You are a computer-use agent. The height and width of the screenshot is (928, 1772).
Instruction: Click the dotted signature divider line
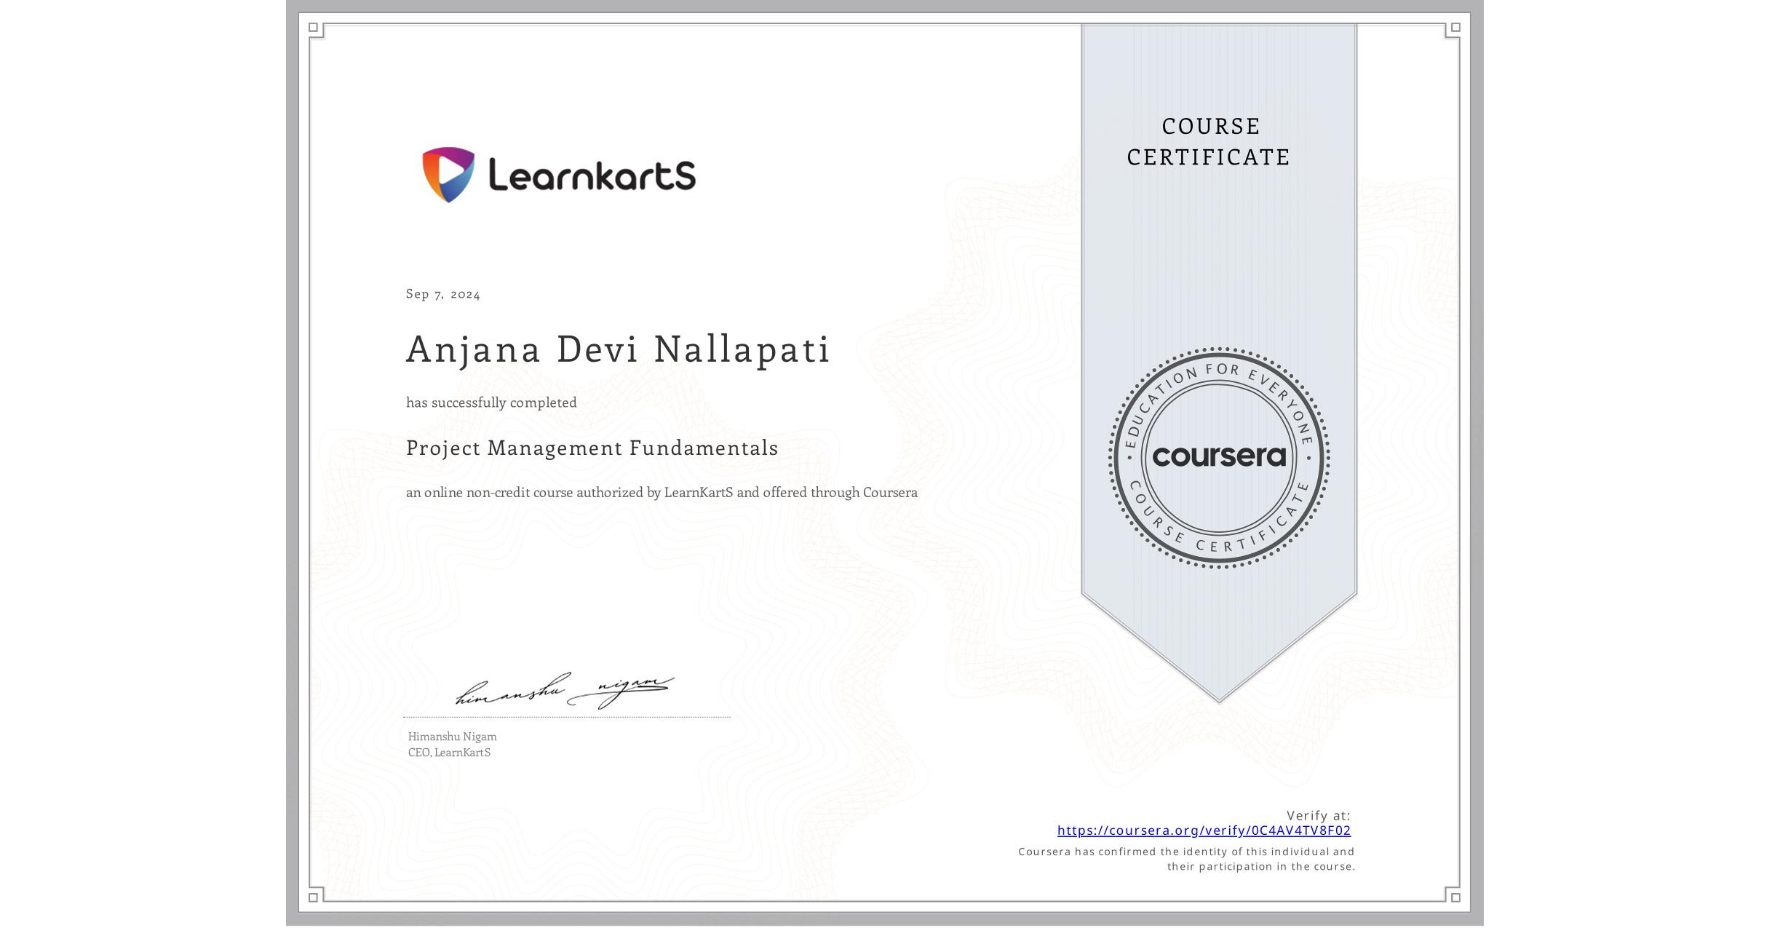tap(566, 716)
